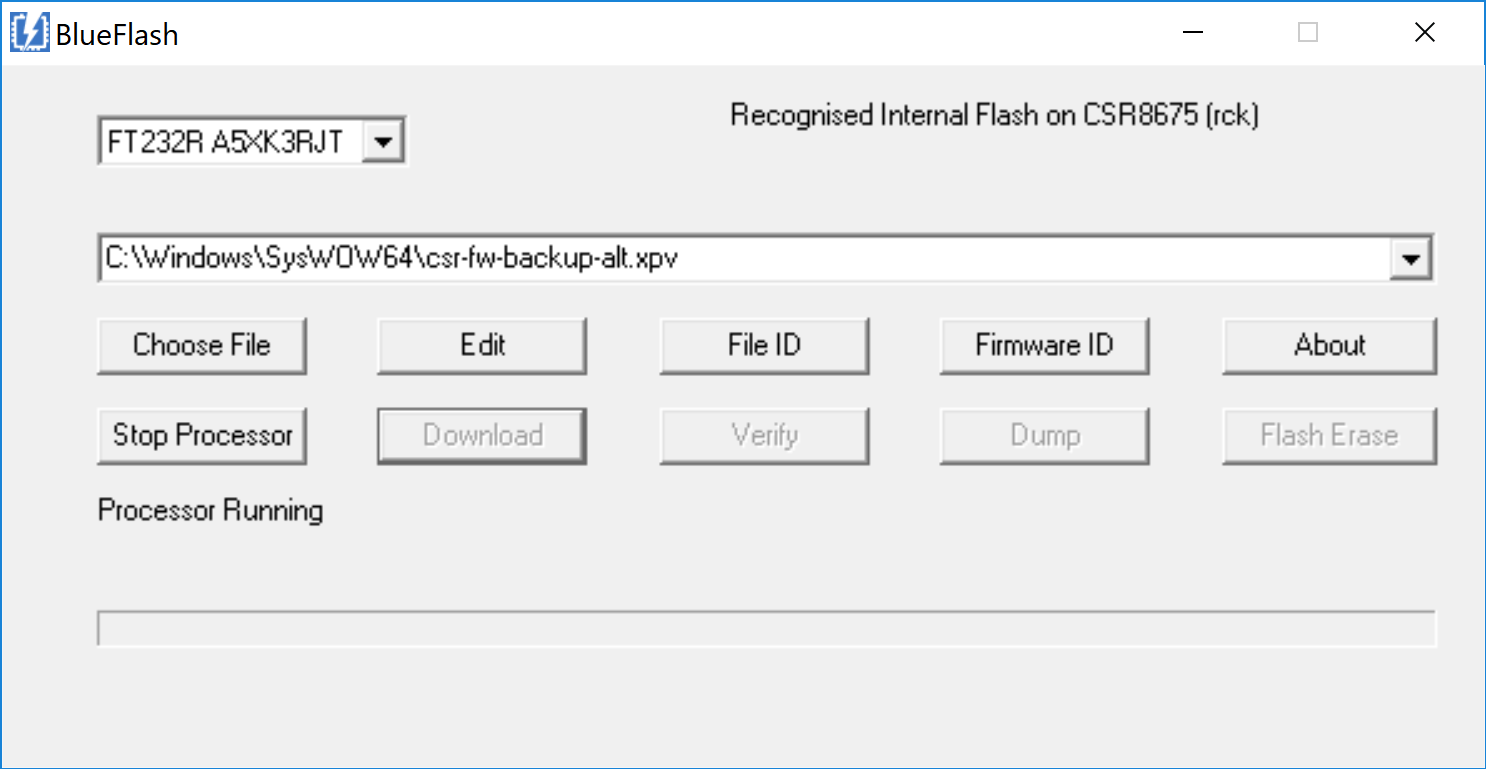Click the empty progress bar
The height and width of the screenshot is (769, 1486).
tap(766, 629)
